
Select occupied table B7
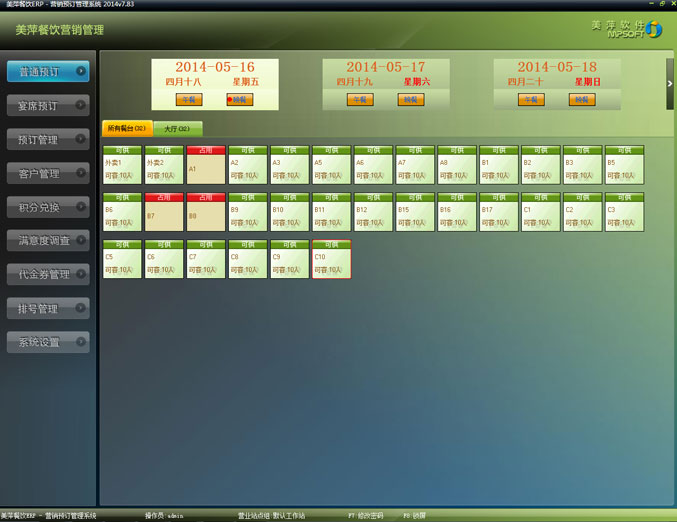(x=164, y=212)
